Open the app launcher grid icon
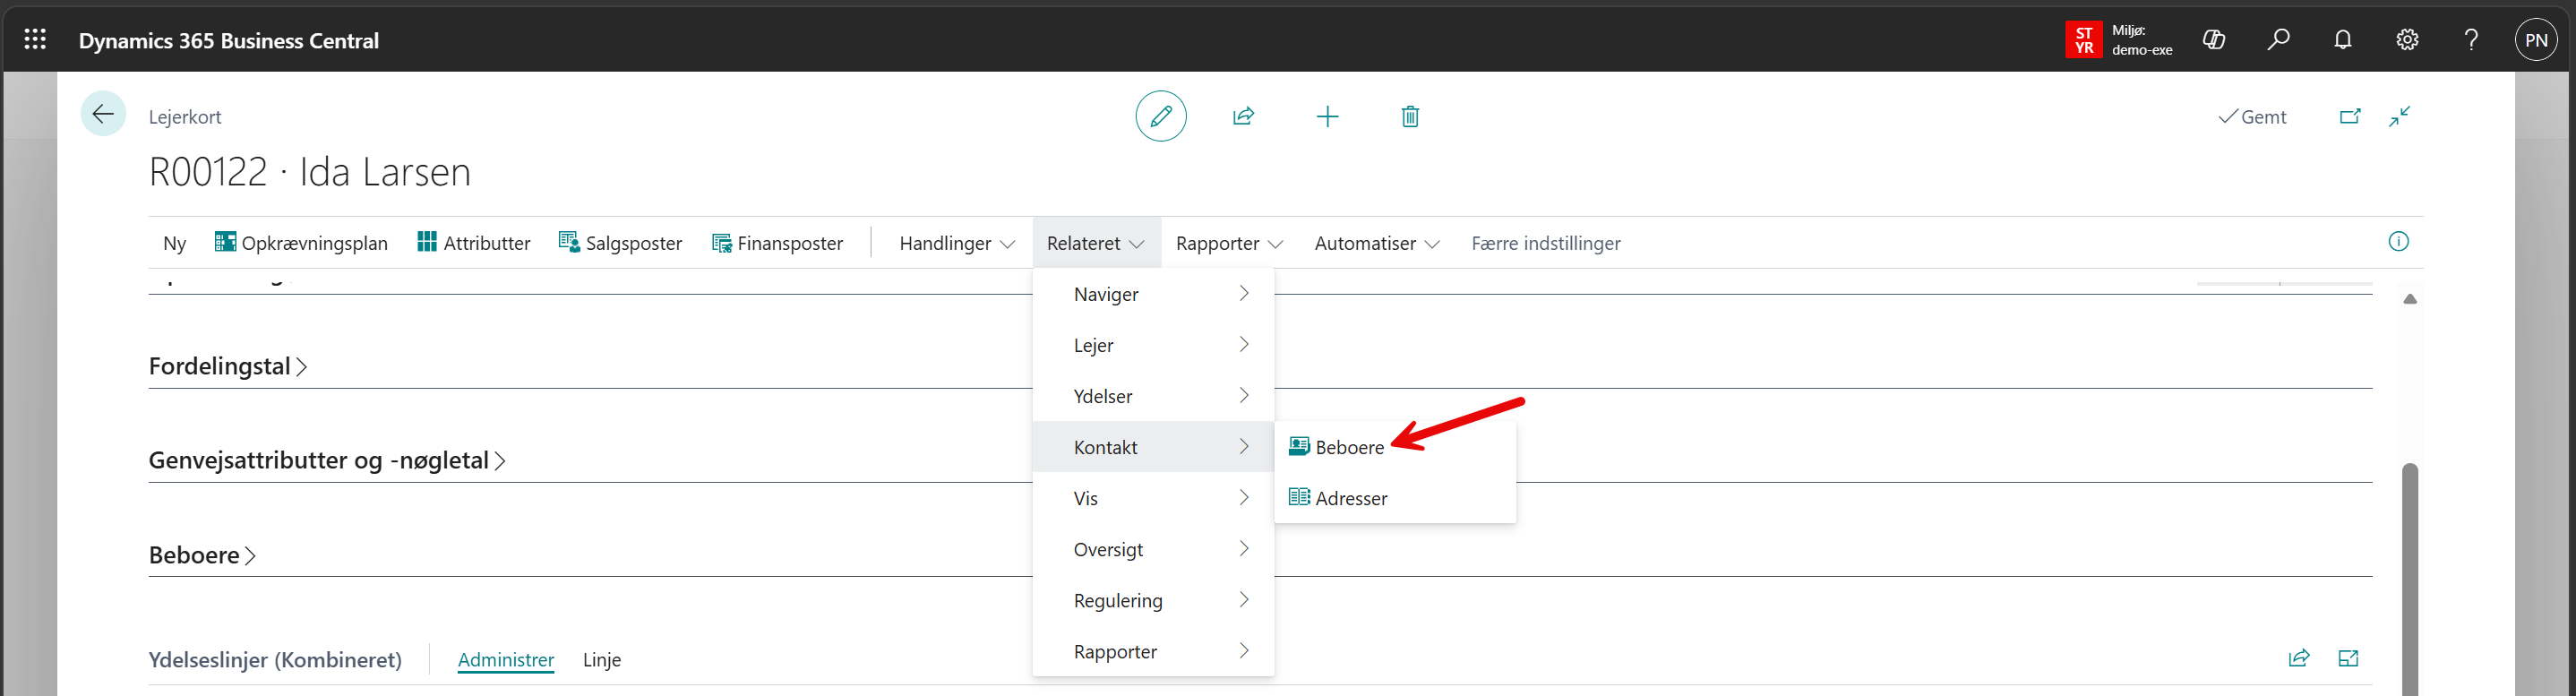The width and height of the screenshot is (2576, 696). tap(35, 40)
